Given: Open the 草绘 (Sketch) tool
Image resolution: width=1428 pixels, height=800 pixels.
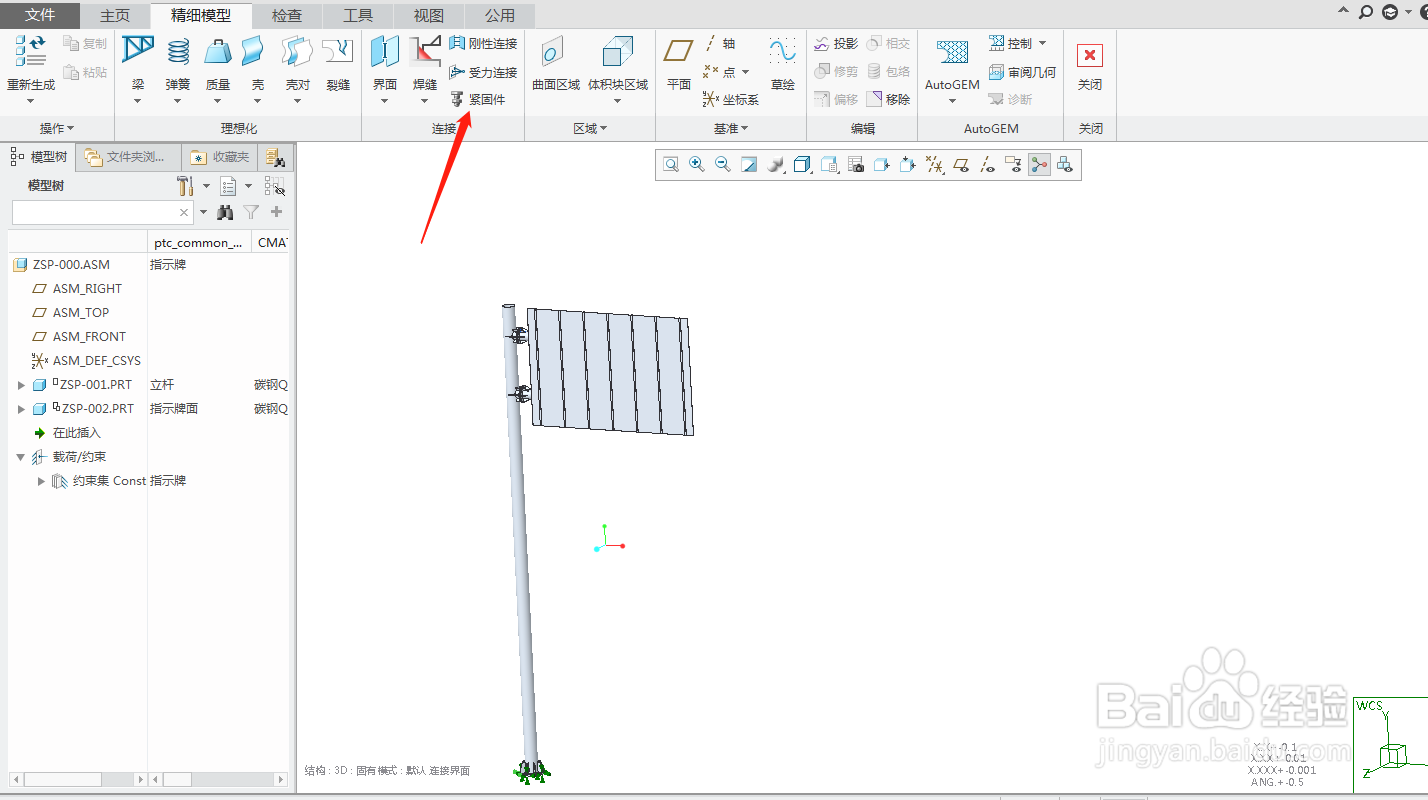Looking at the screenshot, I should coord(783,63).
